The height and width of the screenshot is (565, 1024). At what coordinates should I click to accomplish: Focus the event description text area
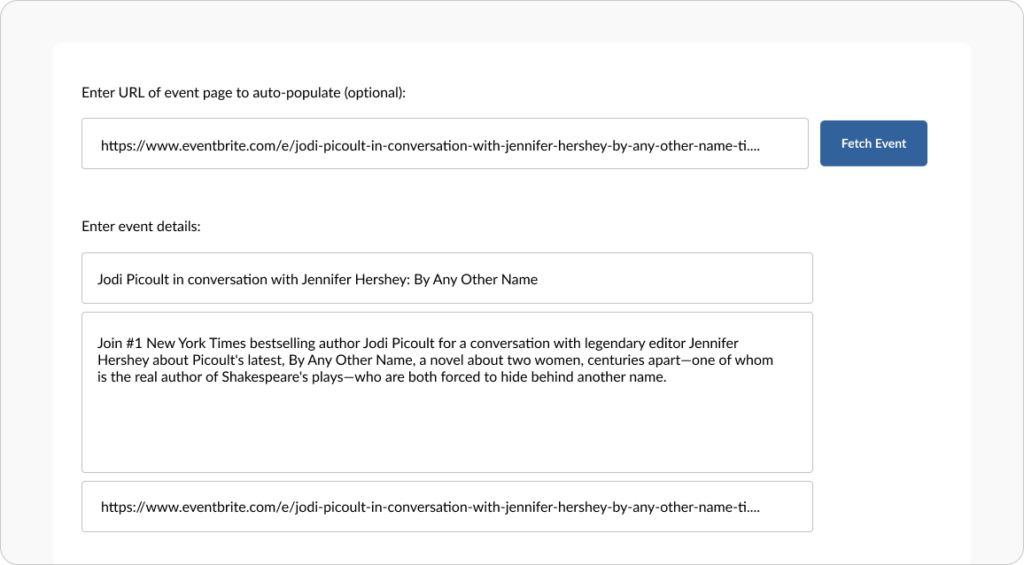click(x=447, y=392)
